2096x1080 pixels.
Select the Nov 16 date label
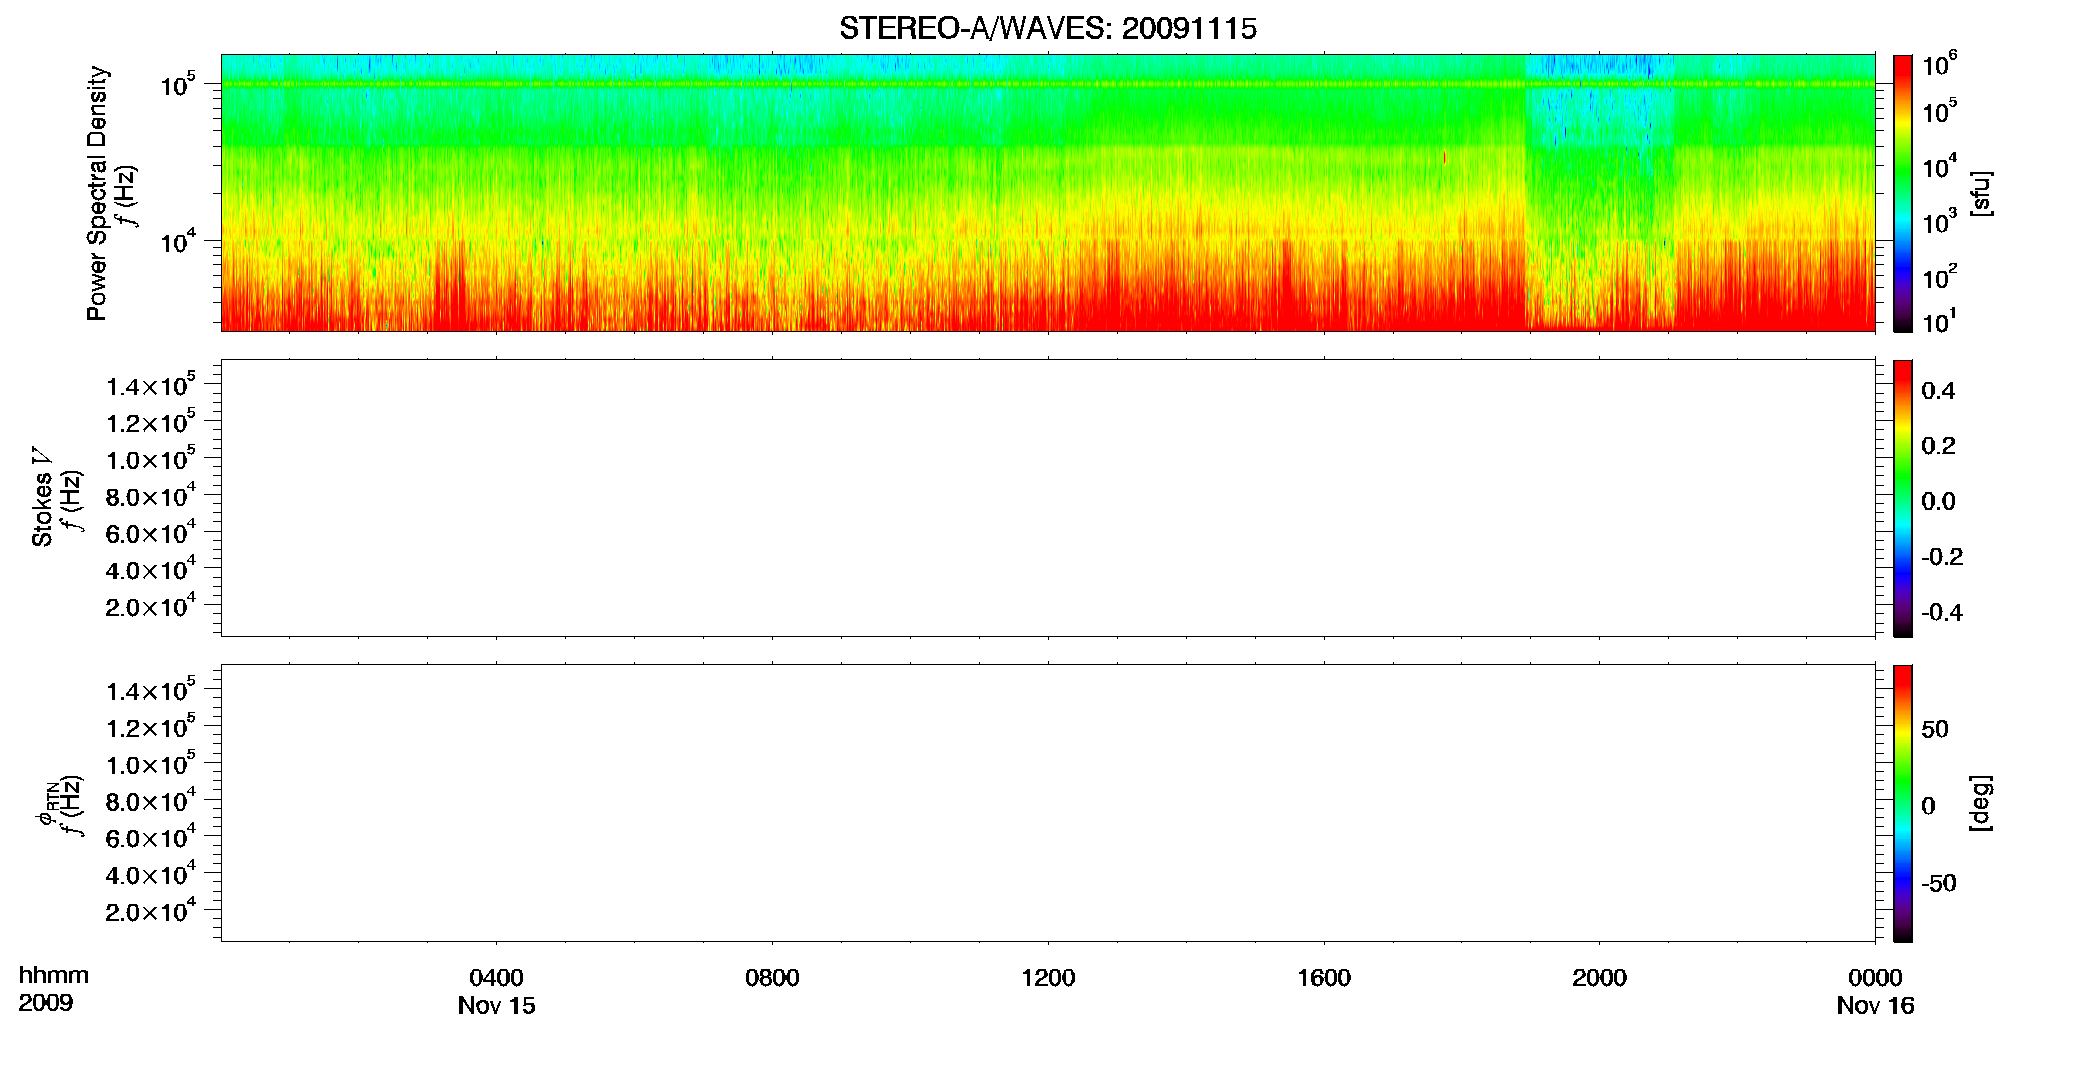click(1875, 1006)
